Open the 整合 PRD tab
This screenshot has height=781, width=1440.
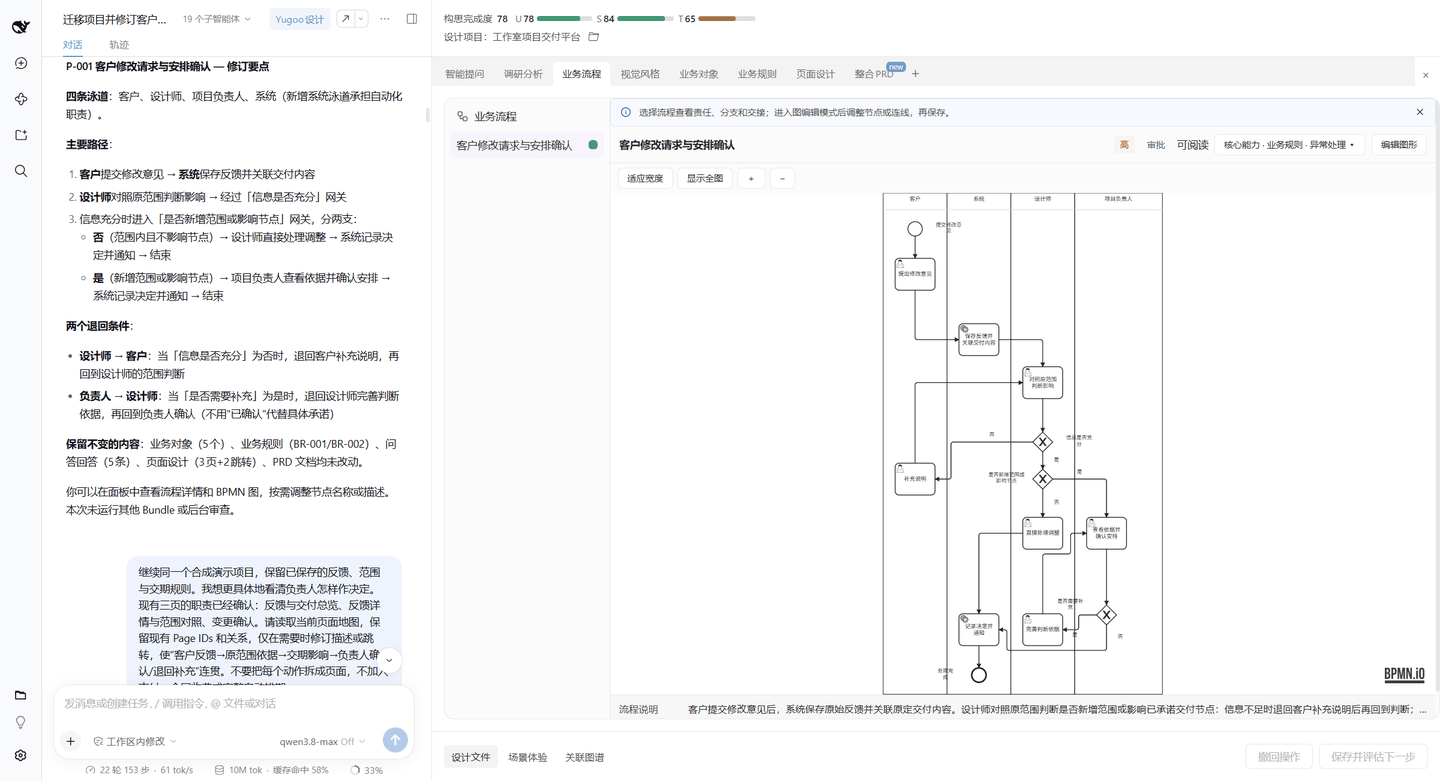coord(874,74)
